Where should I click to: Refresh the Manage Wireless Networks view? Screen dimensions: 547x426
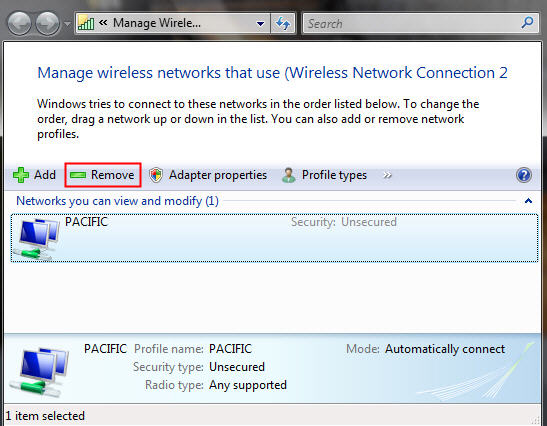(283, 23)
